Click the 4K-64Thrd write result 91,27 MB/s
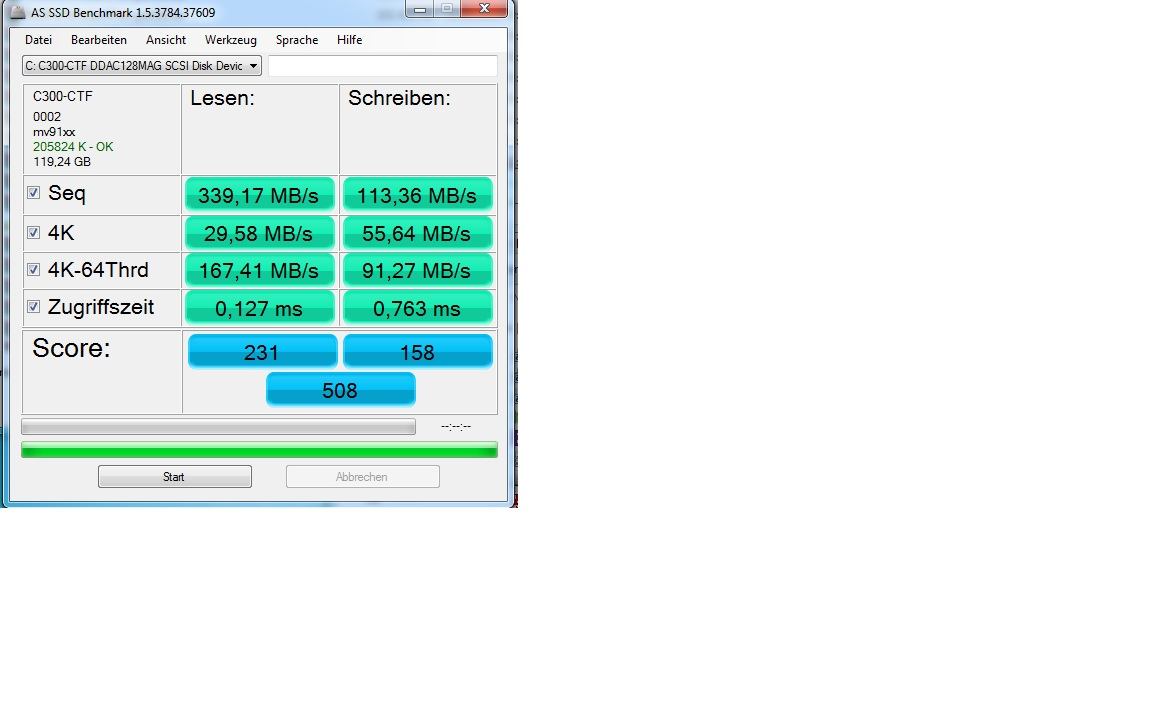Viewport: 1152px width, 720px height. (x=417, y=270)
